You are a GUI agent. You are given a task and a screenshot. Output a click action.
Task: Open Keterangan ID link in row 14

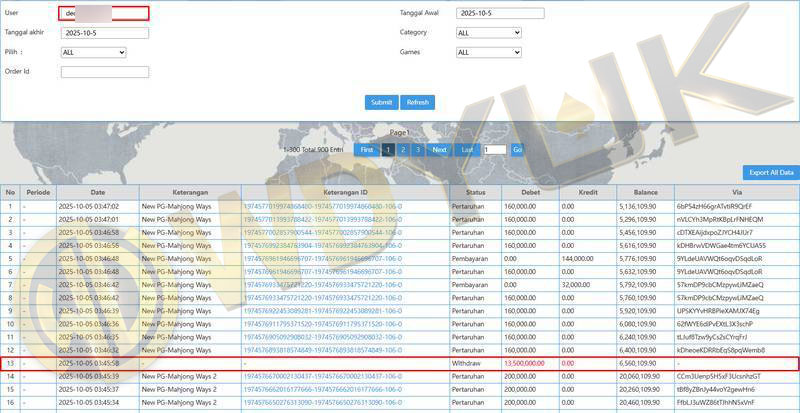(x=322, y=375)
